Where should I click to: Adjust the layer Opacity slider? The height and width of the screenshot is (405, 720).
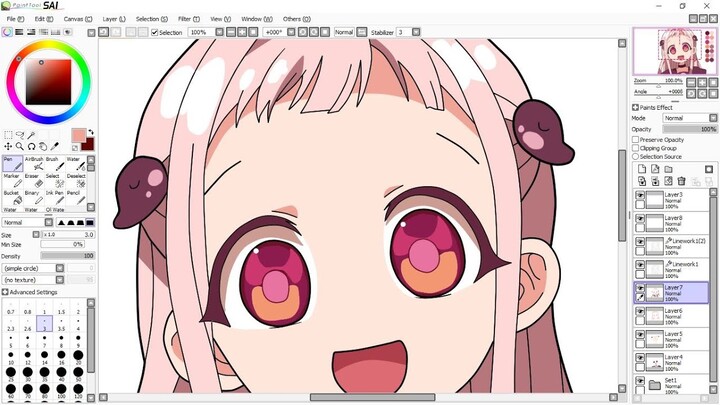click(690, 129)
